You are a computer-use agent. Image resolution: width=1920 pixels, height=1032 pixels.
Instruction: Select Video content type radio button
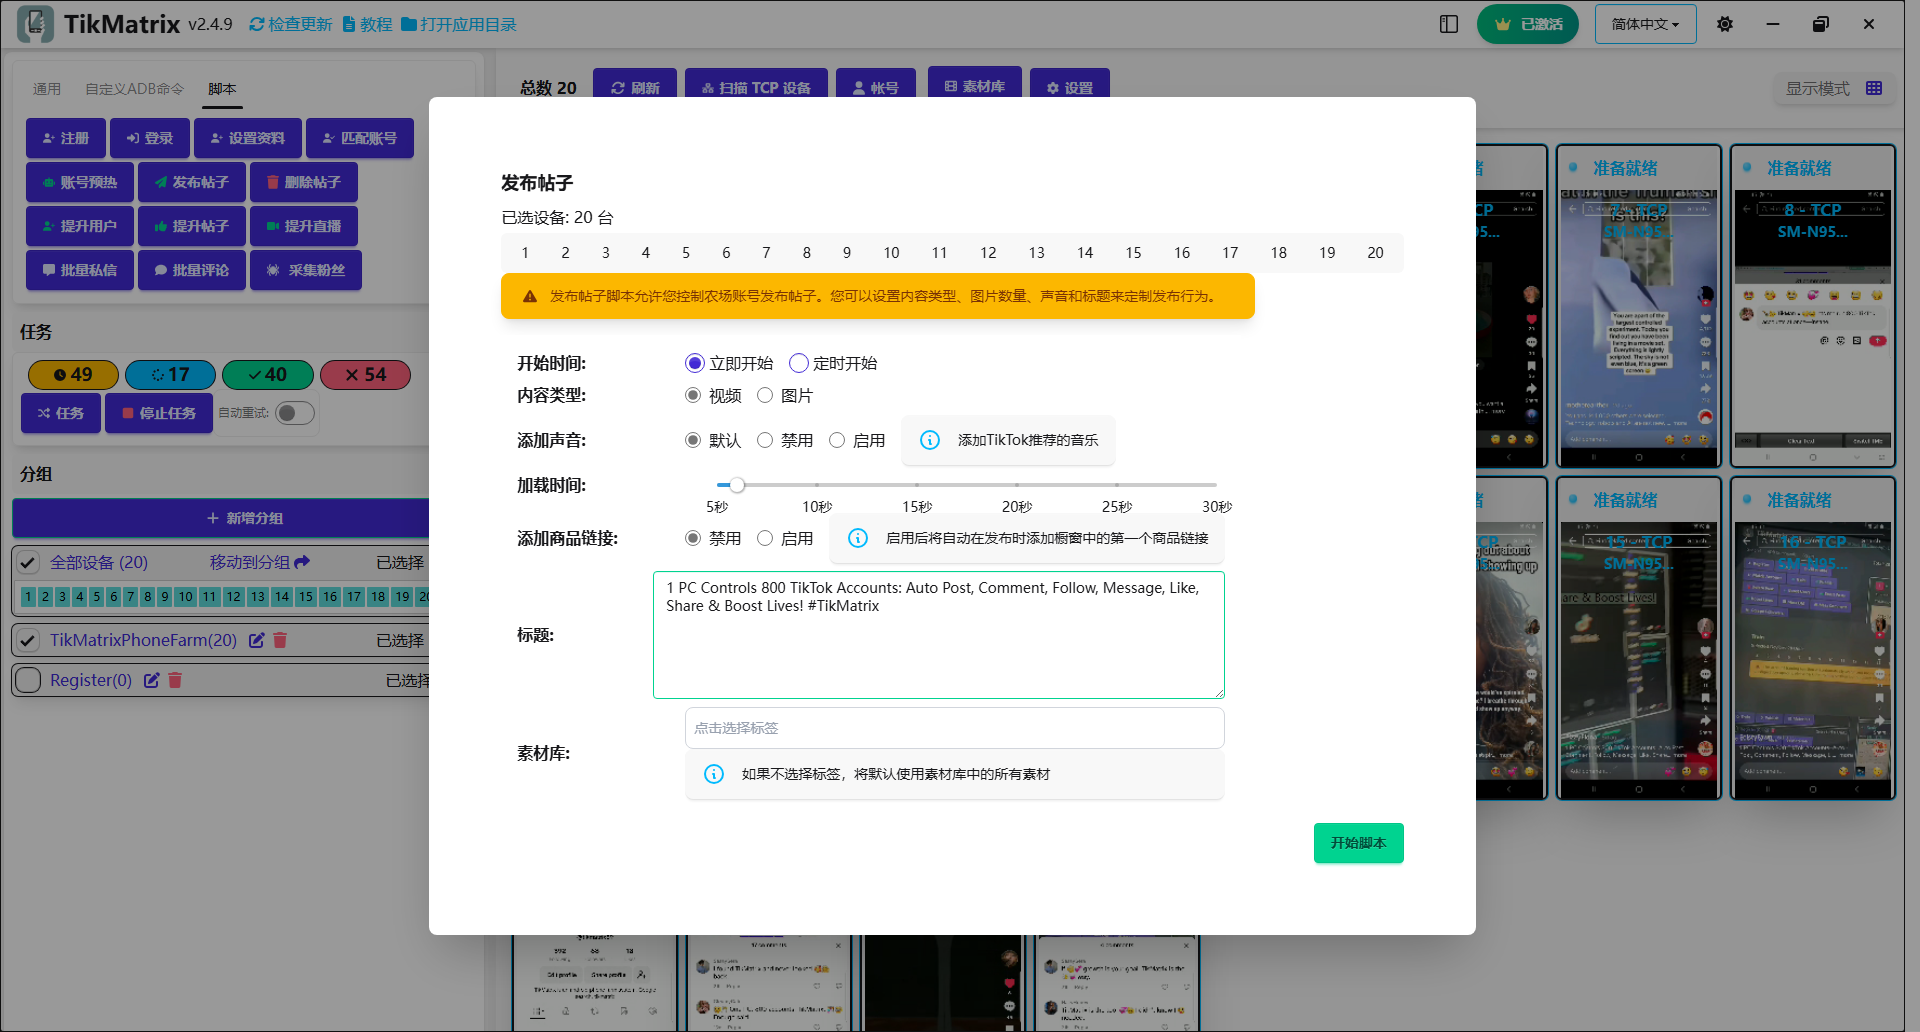[693, 395]
